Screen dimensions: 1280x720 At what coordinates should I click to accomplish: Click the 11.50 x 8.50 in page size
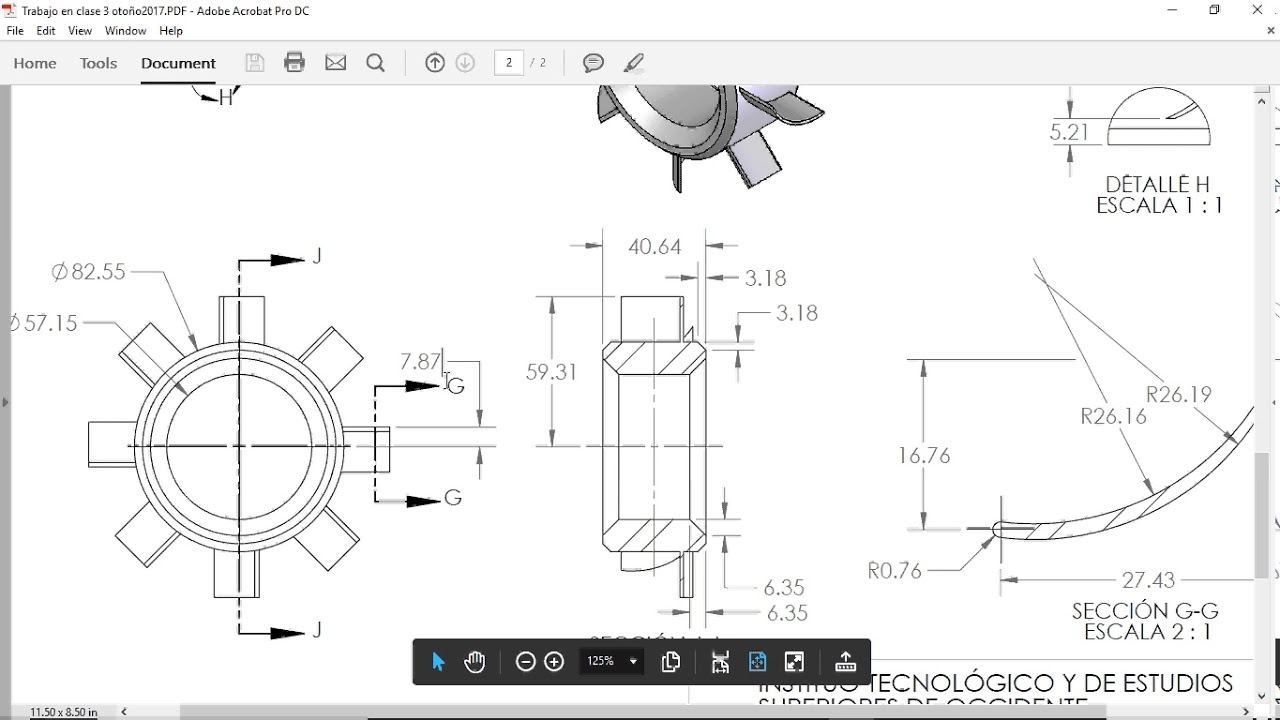[64, 712]
